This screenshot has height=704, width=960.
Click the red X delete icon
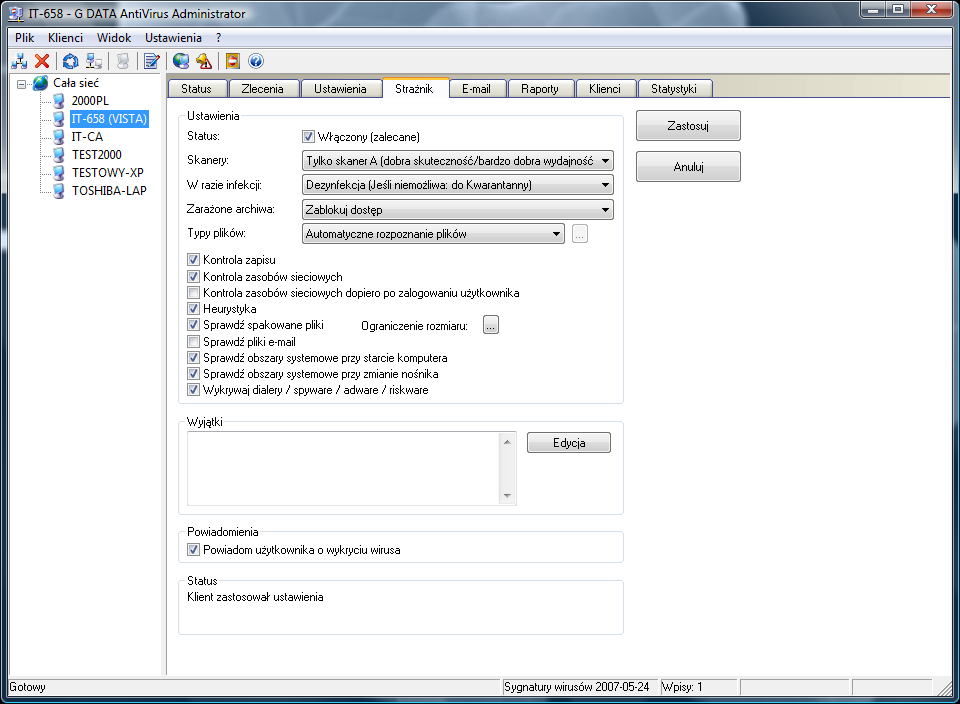pyautogui.click(x=42, y=61)
